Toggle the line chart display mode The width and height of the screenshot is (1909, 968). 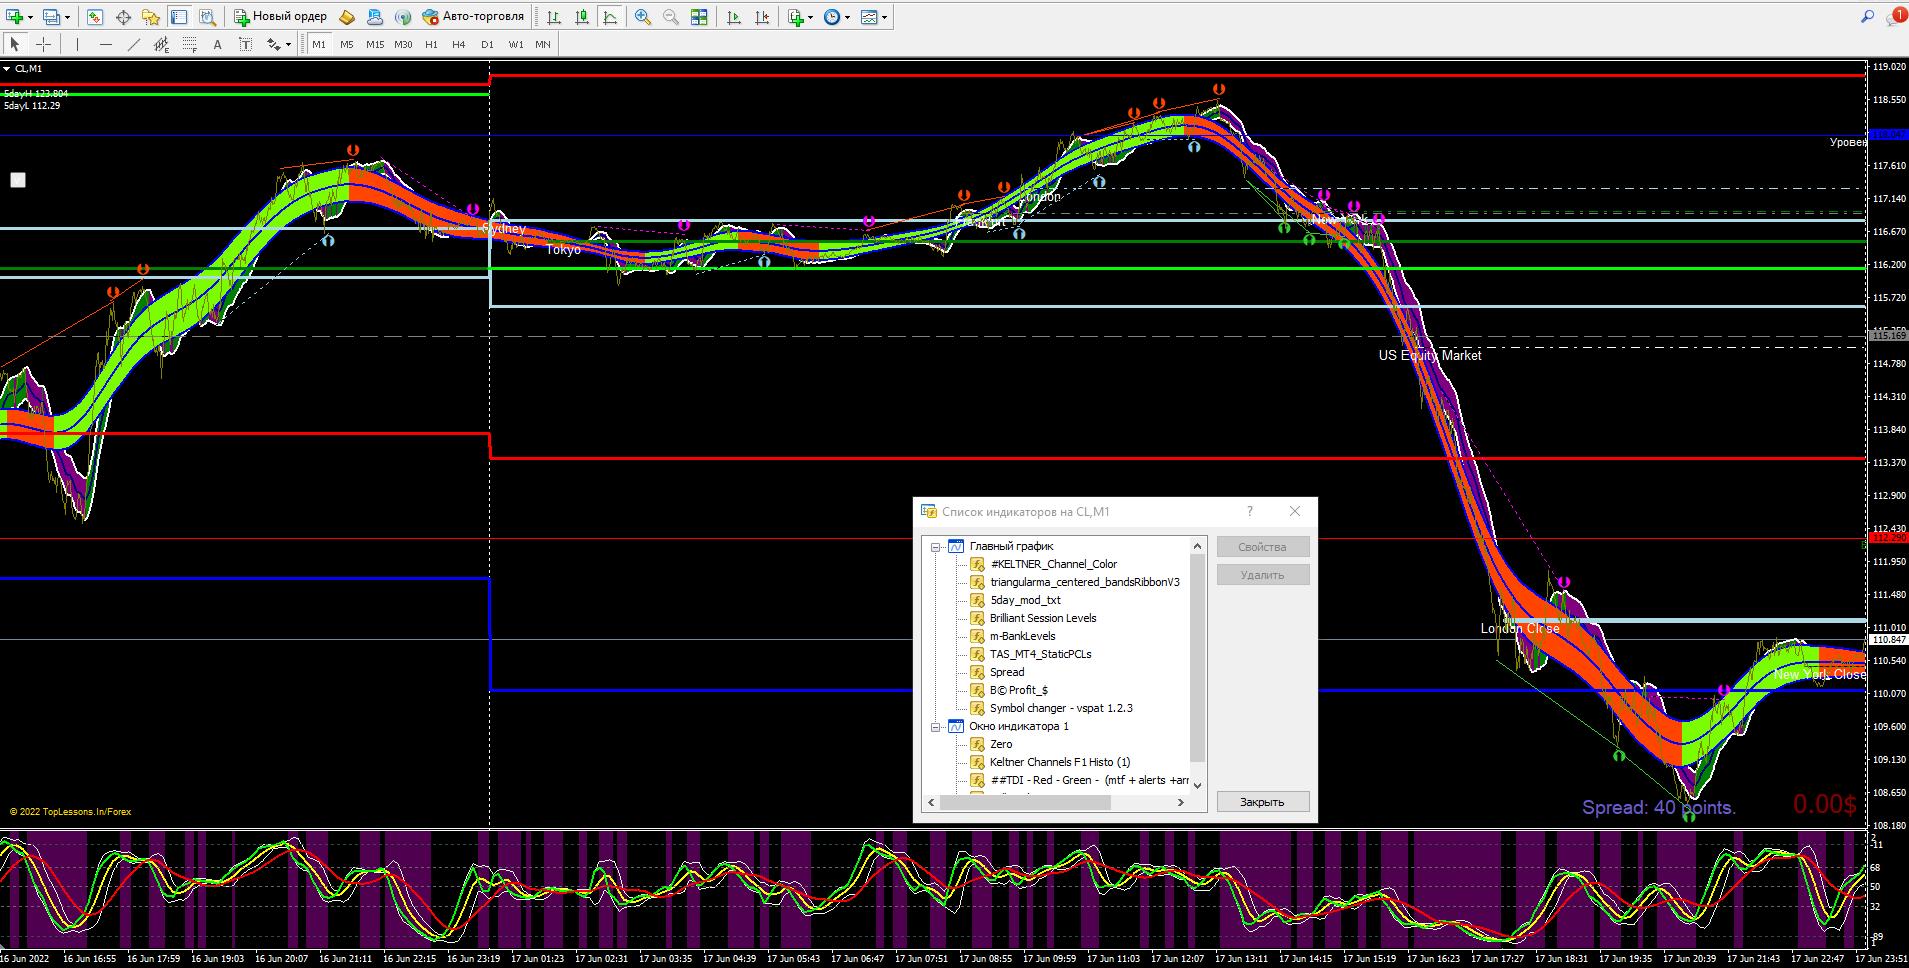[610, 17]
